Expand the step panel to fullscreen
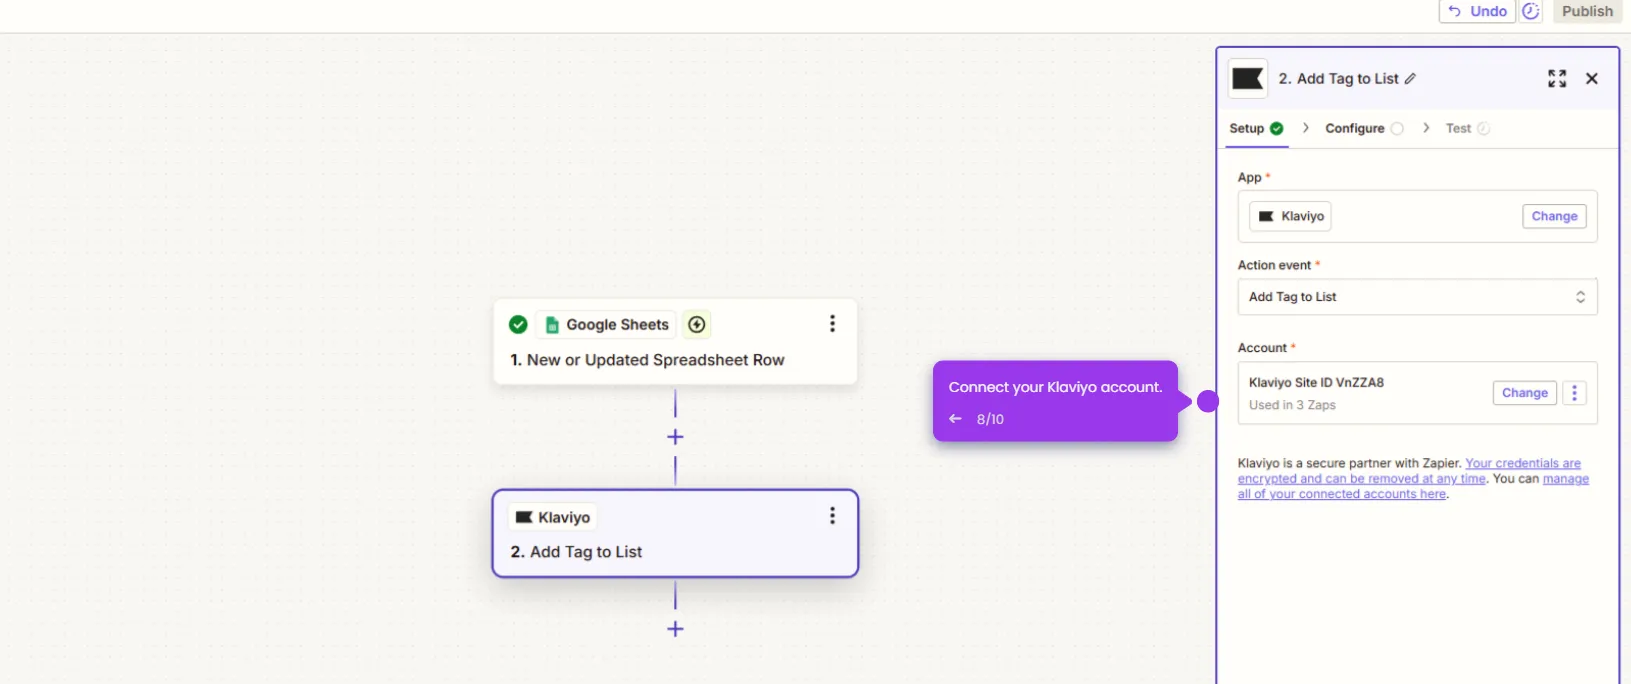This screenshot has width=1631, height=684. click(1557, 78)
